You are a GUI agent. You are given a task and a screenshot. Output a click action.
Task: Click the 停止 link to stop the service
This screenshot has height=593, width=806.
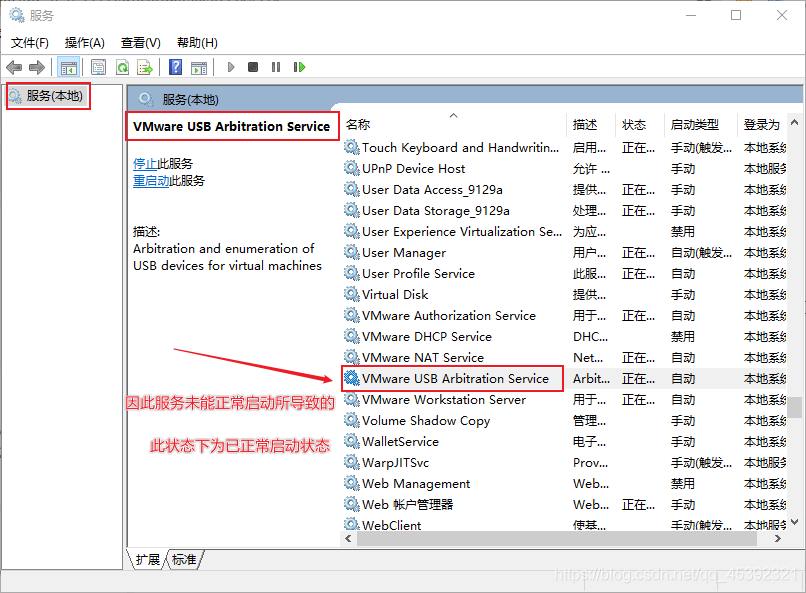[145, 164]
